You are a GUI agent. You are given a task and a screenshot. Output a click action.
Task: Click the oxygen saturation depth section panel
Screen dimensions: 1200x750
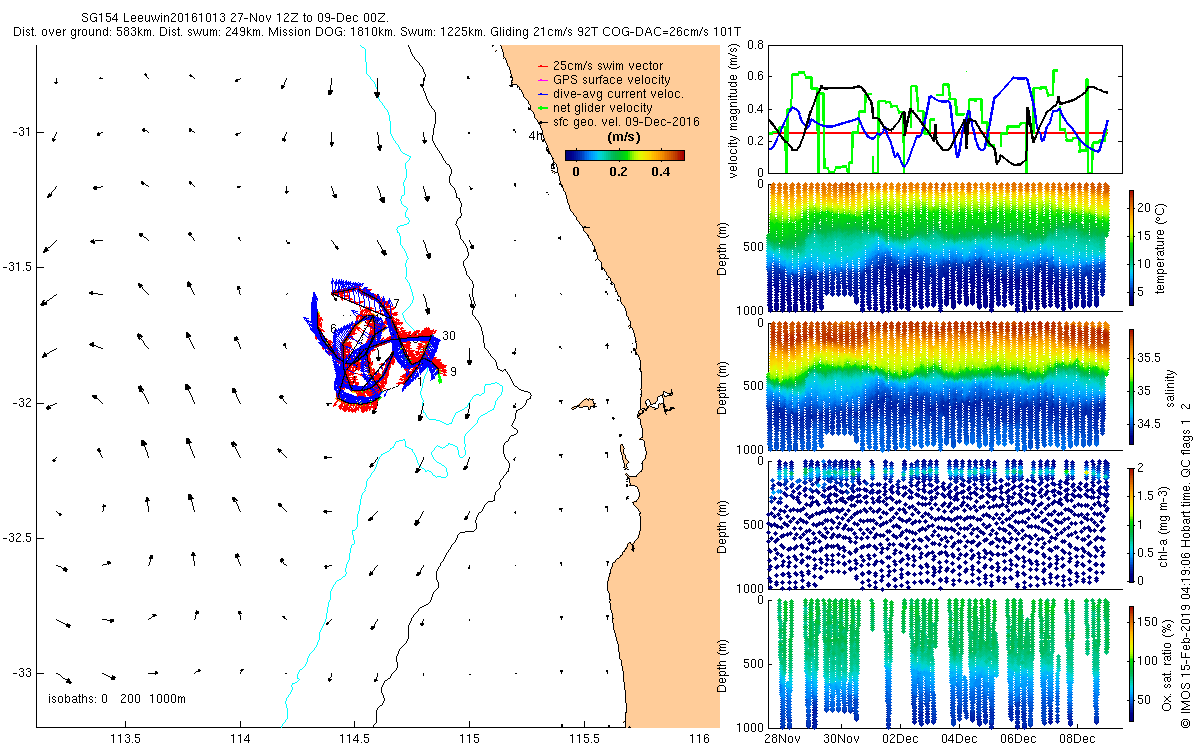[944, 663]
